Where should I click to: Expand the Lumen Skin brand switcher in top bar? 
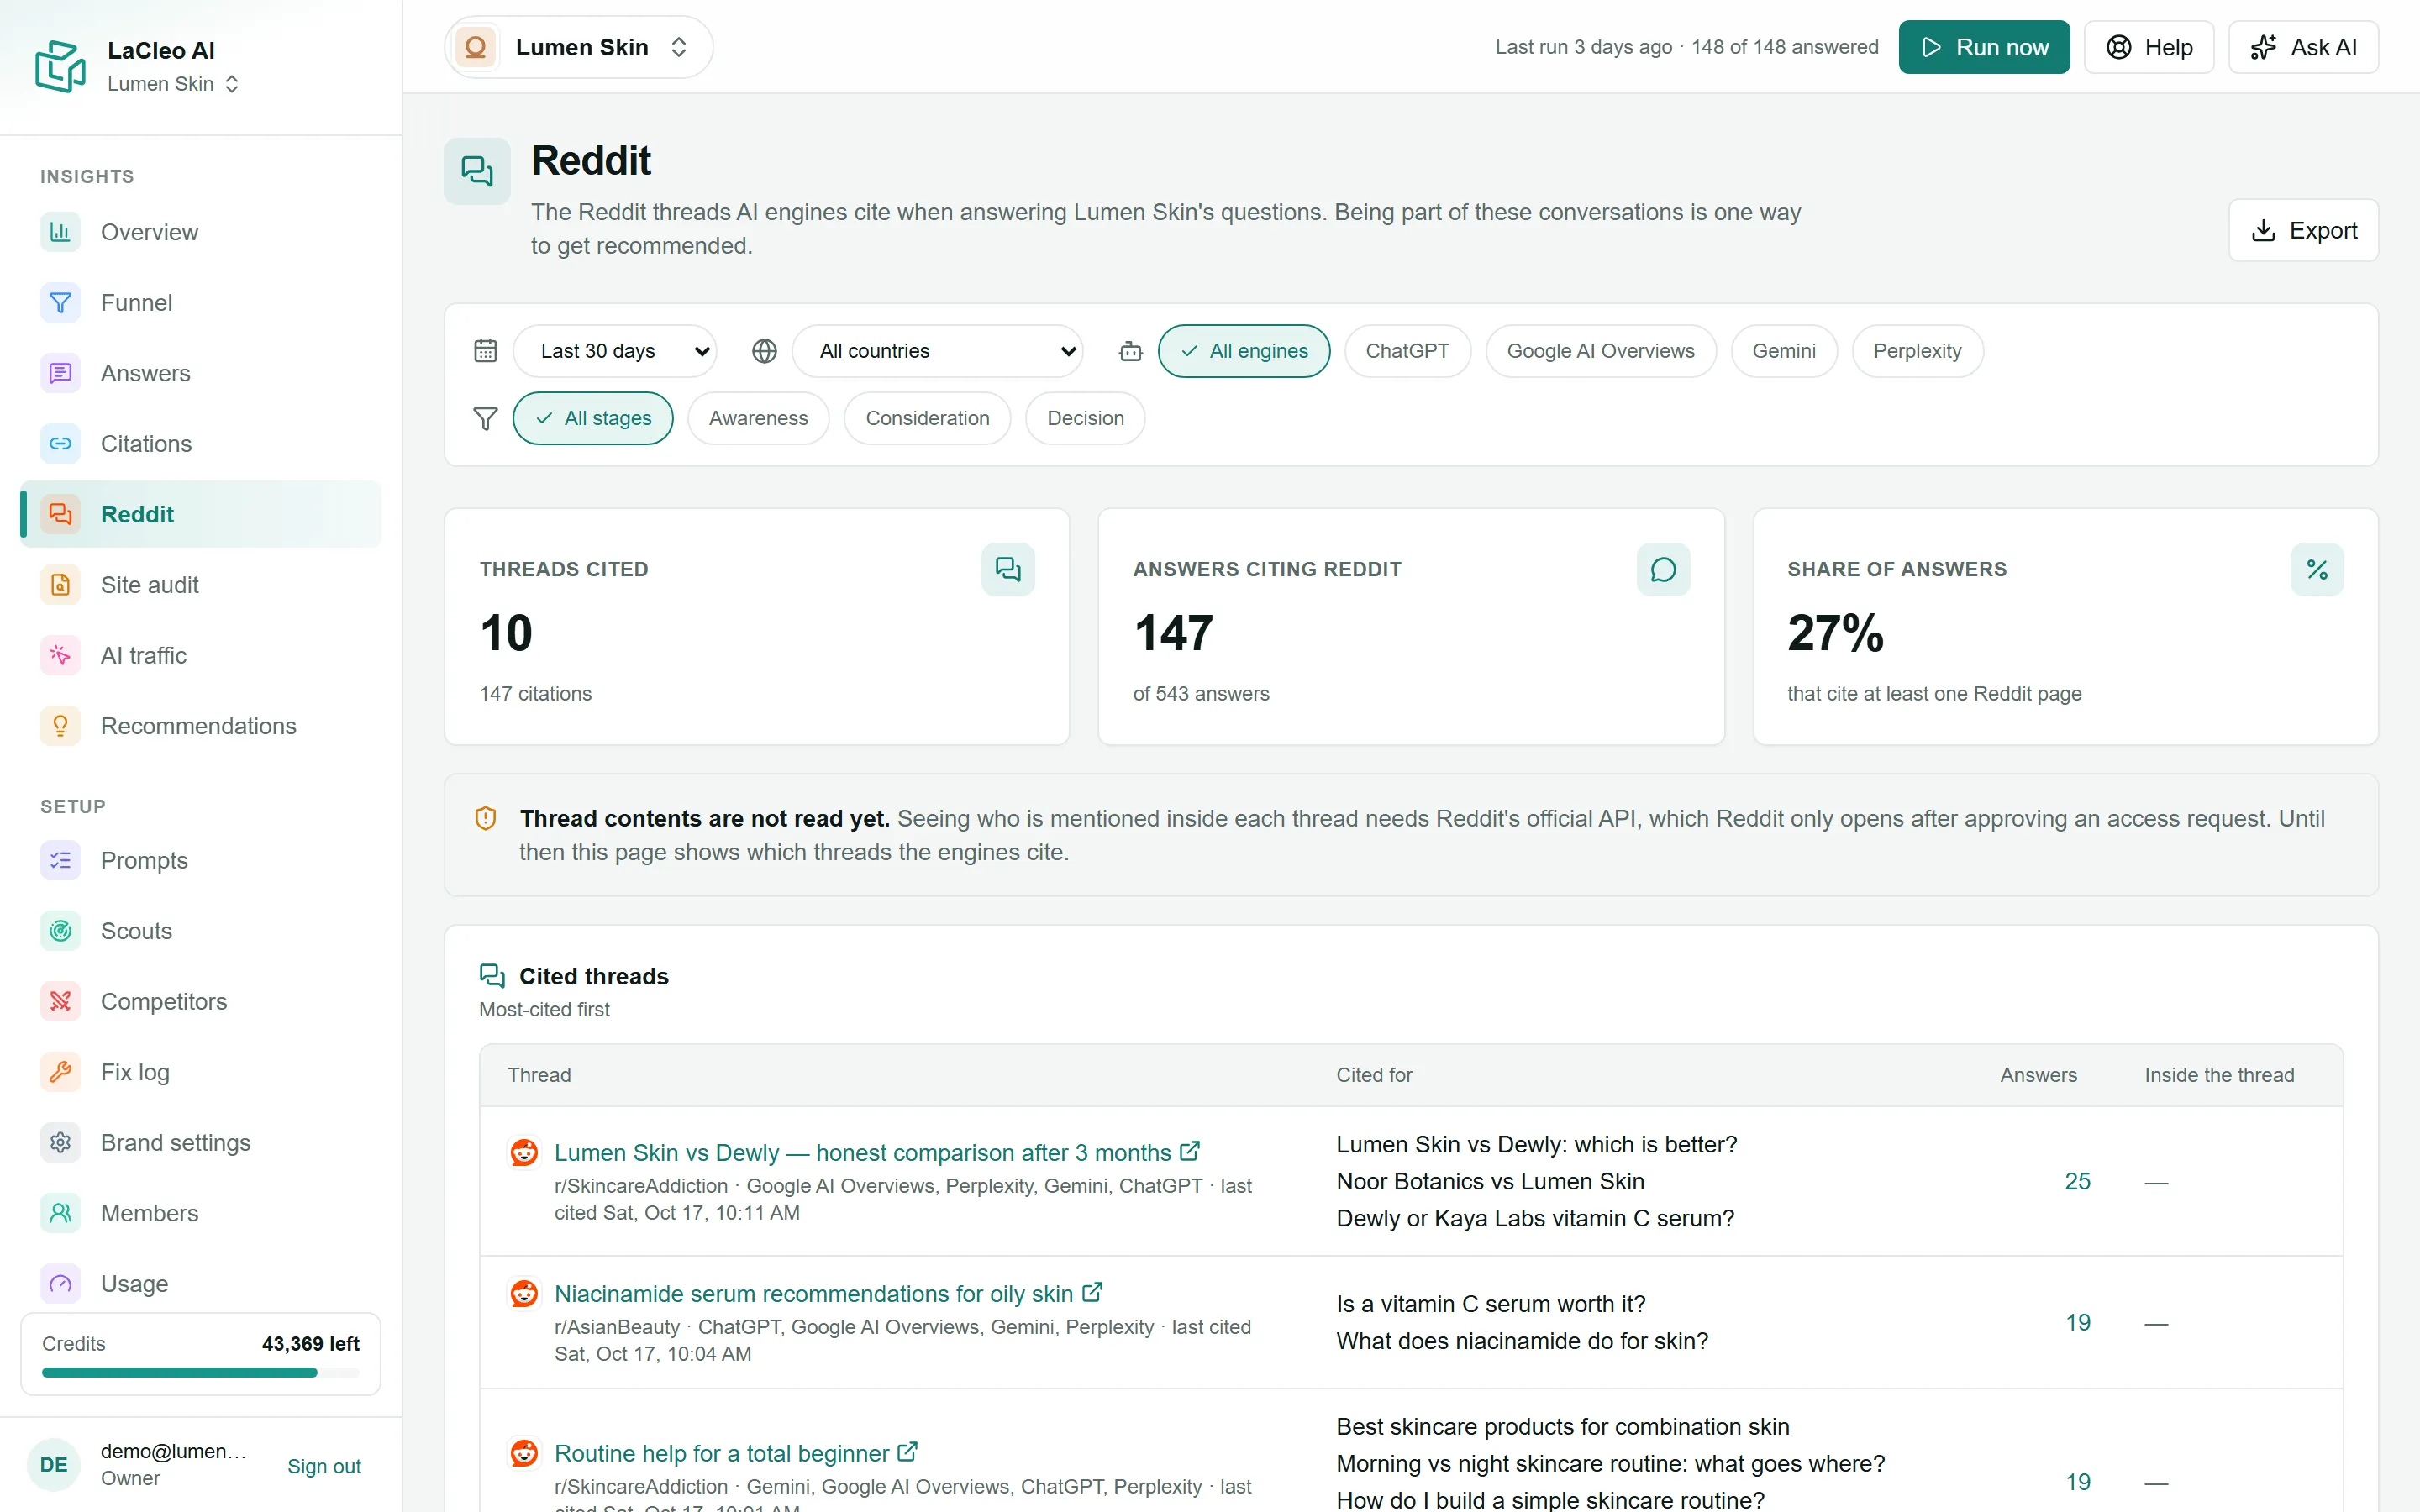click(579, 47)
